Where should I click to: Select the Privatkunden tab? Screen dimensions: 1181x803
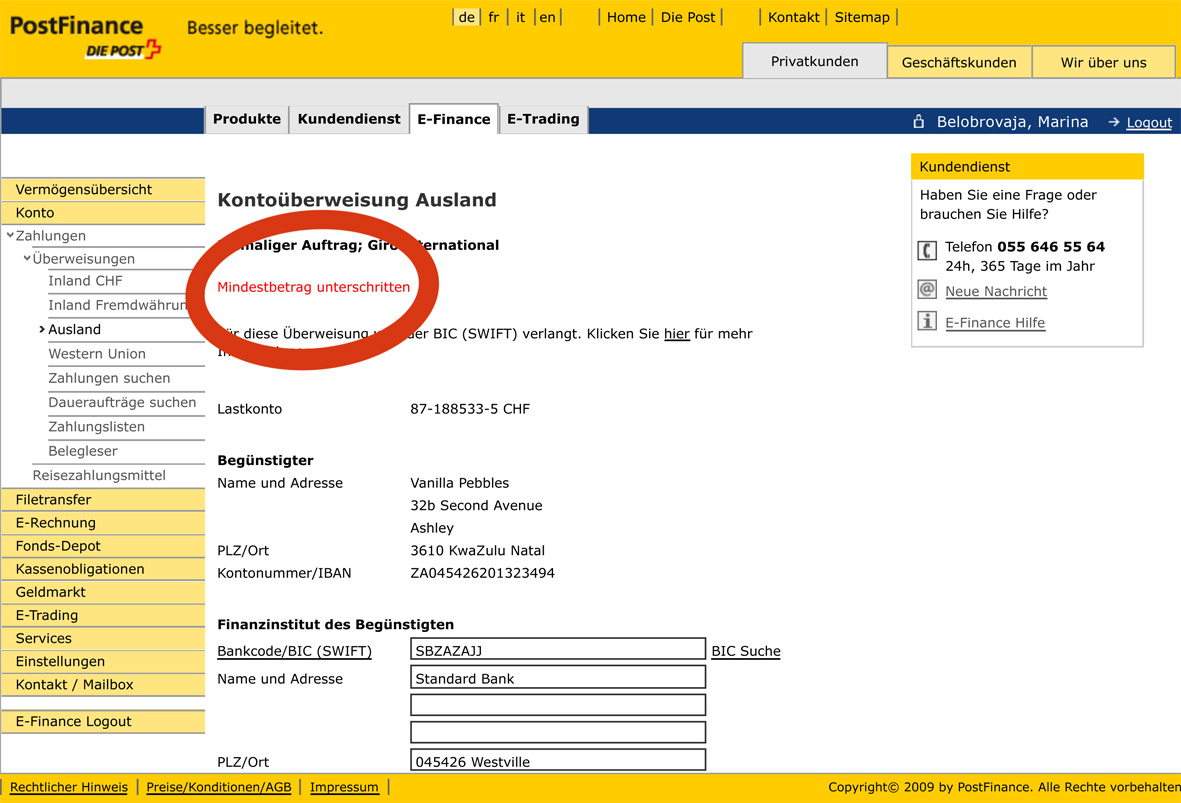tap(814, 61)
